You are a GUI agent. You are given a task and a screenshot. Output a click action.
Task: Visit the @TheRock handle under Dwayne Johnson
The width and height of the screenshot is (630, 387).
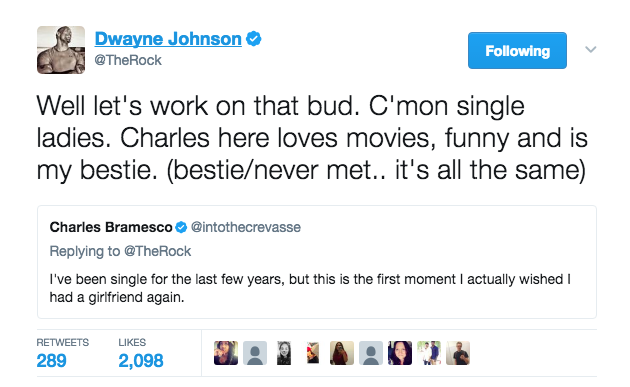128,60
